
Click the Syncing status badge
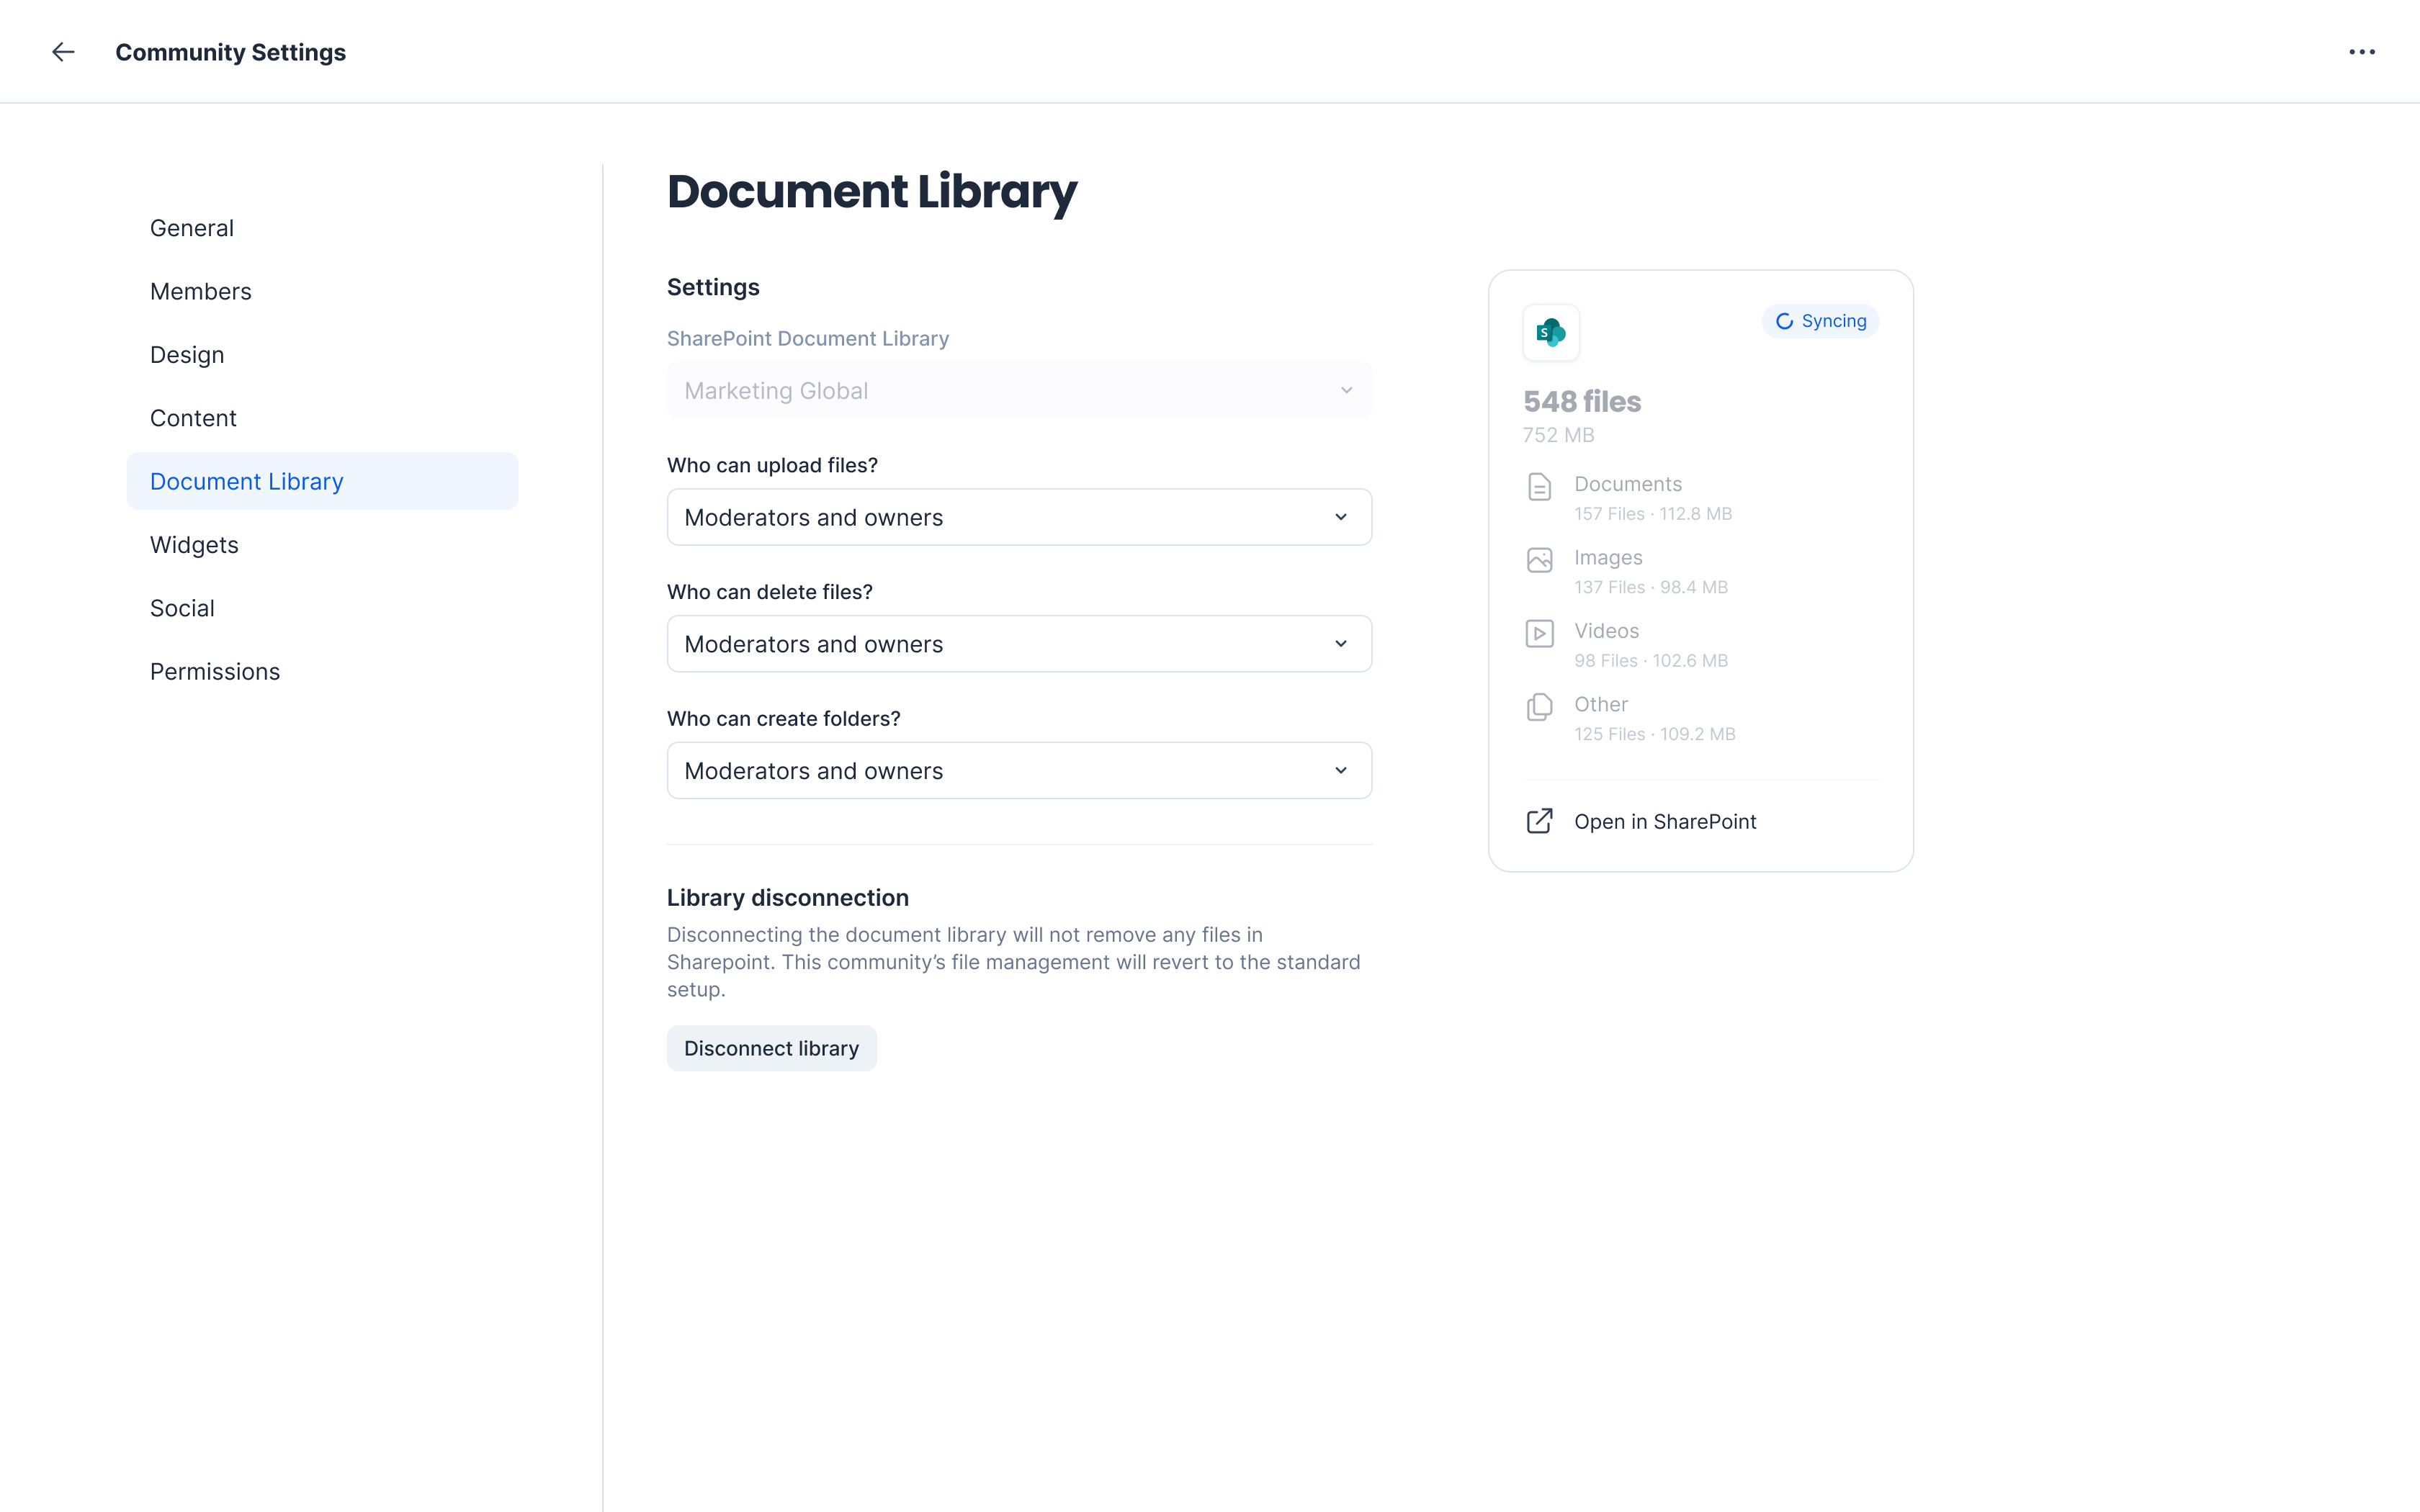[x=1820, y=321]
